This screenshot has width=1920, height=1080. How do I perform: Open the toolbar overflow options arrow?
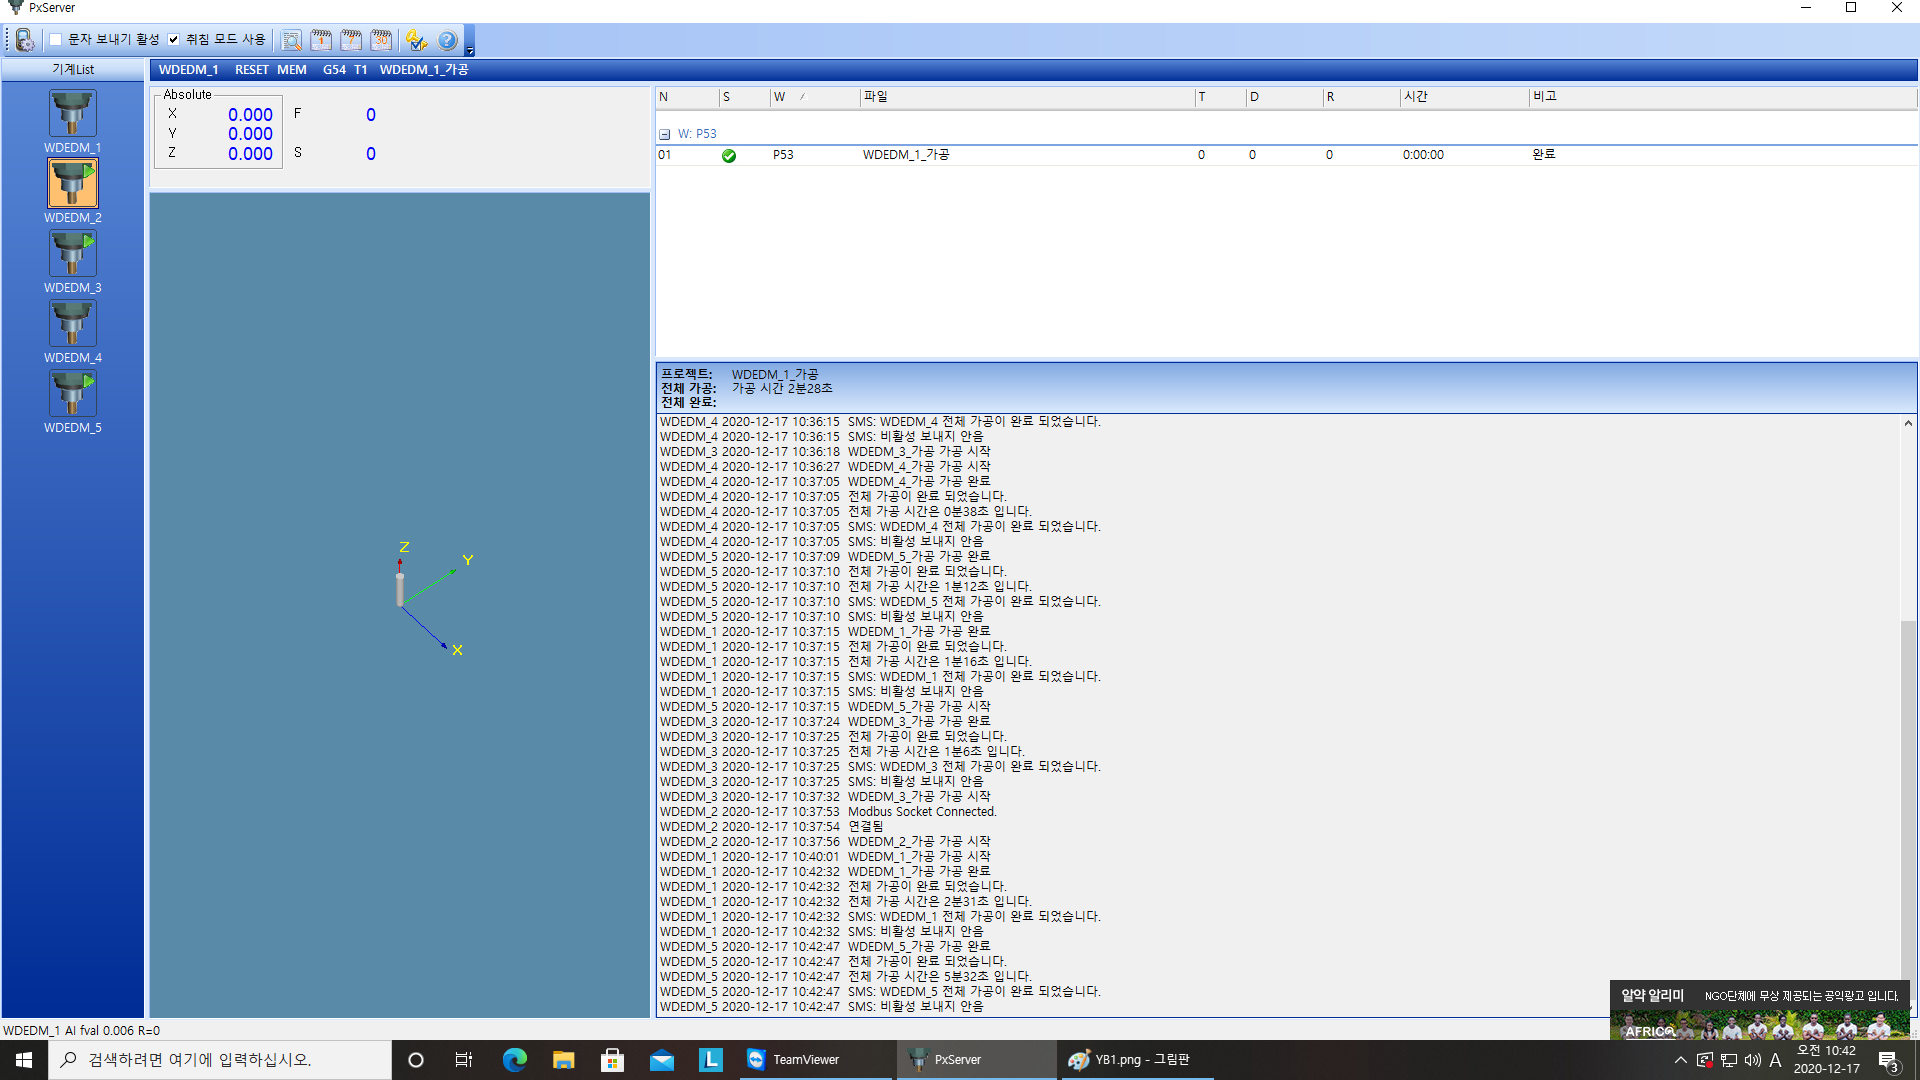coord(470,50)
